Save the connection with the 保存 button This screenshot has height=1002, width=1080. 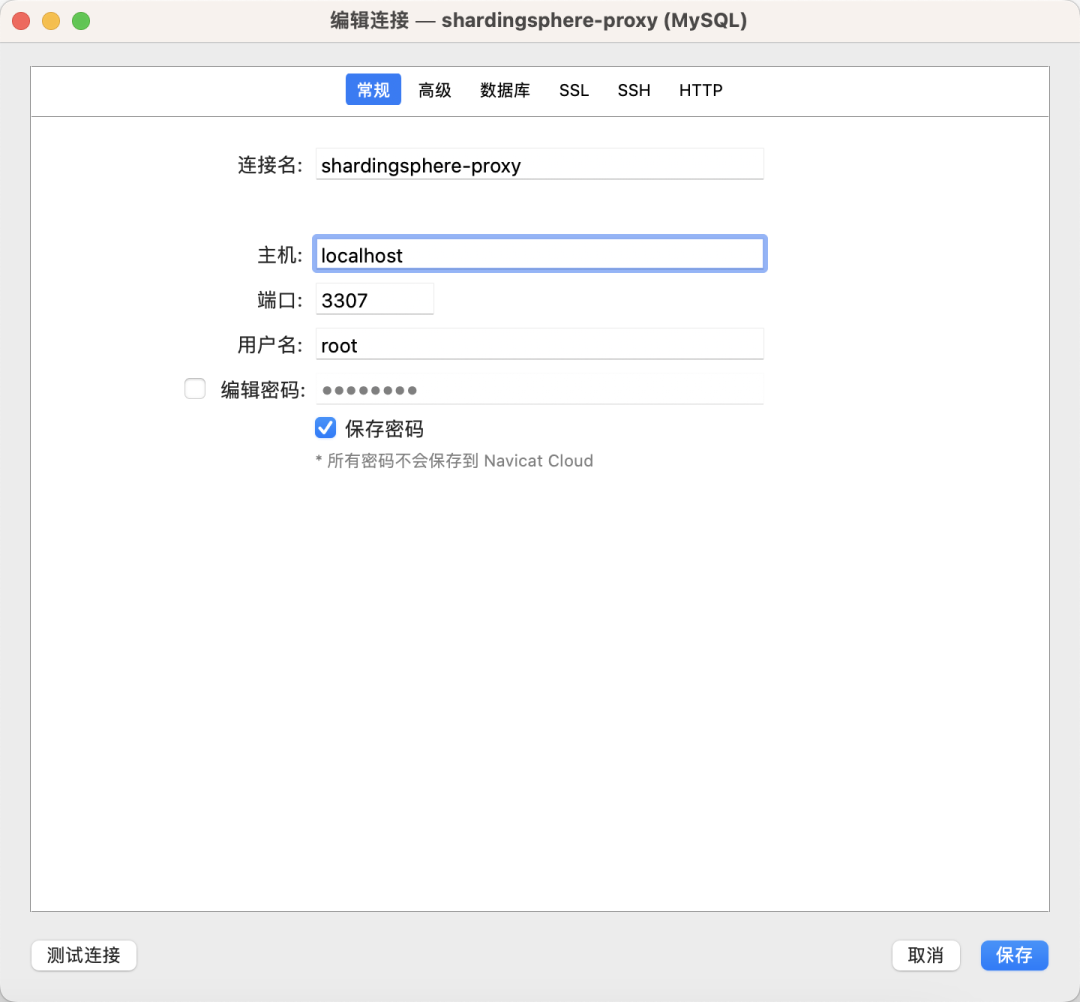(1014, 955)
